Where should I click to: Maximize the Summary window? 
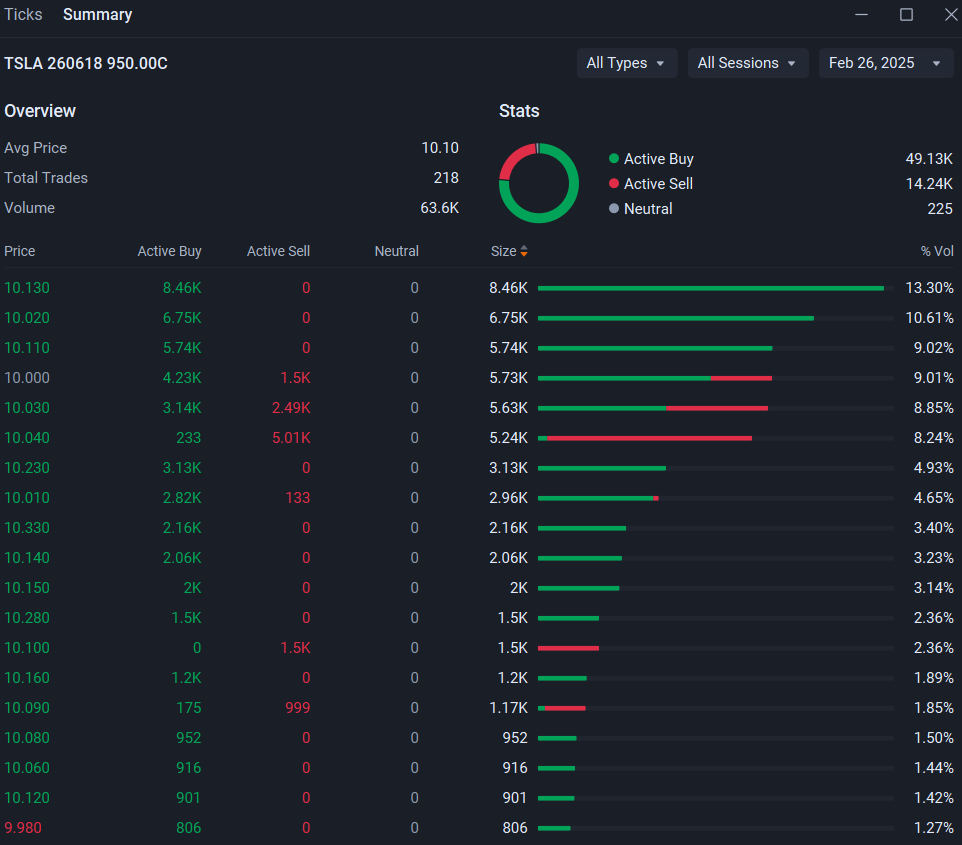906,14
